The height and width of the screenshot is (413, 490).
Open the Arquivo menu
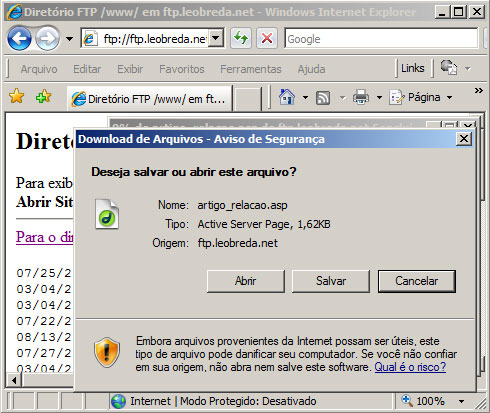(39, 69)
